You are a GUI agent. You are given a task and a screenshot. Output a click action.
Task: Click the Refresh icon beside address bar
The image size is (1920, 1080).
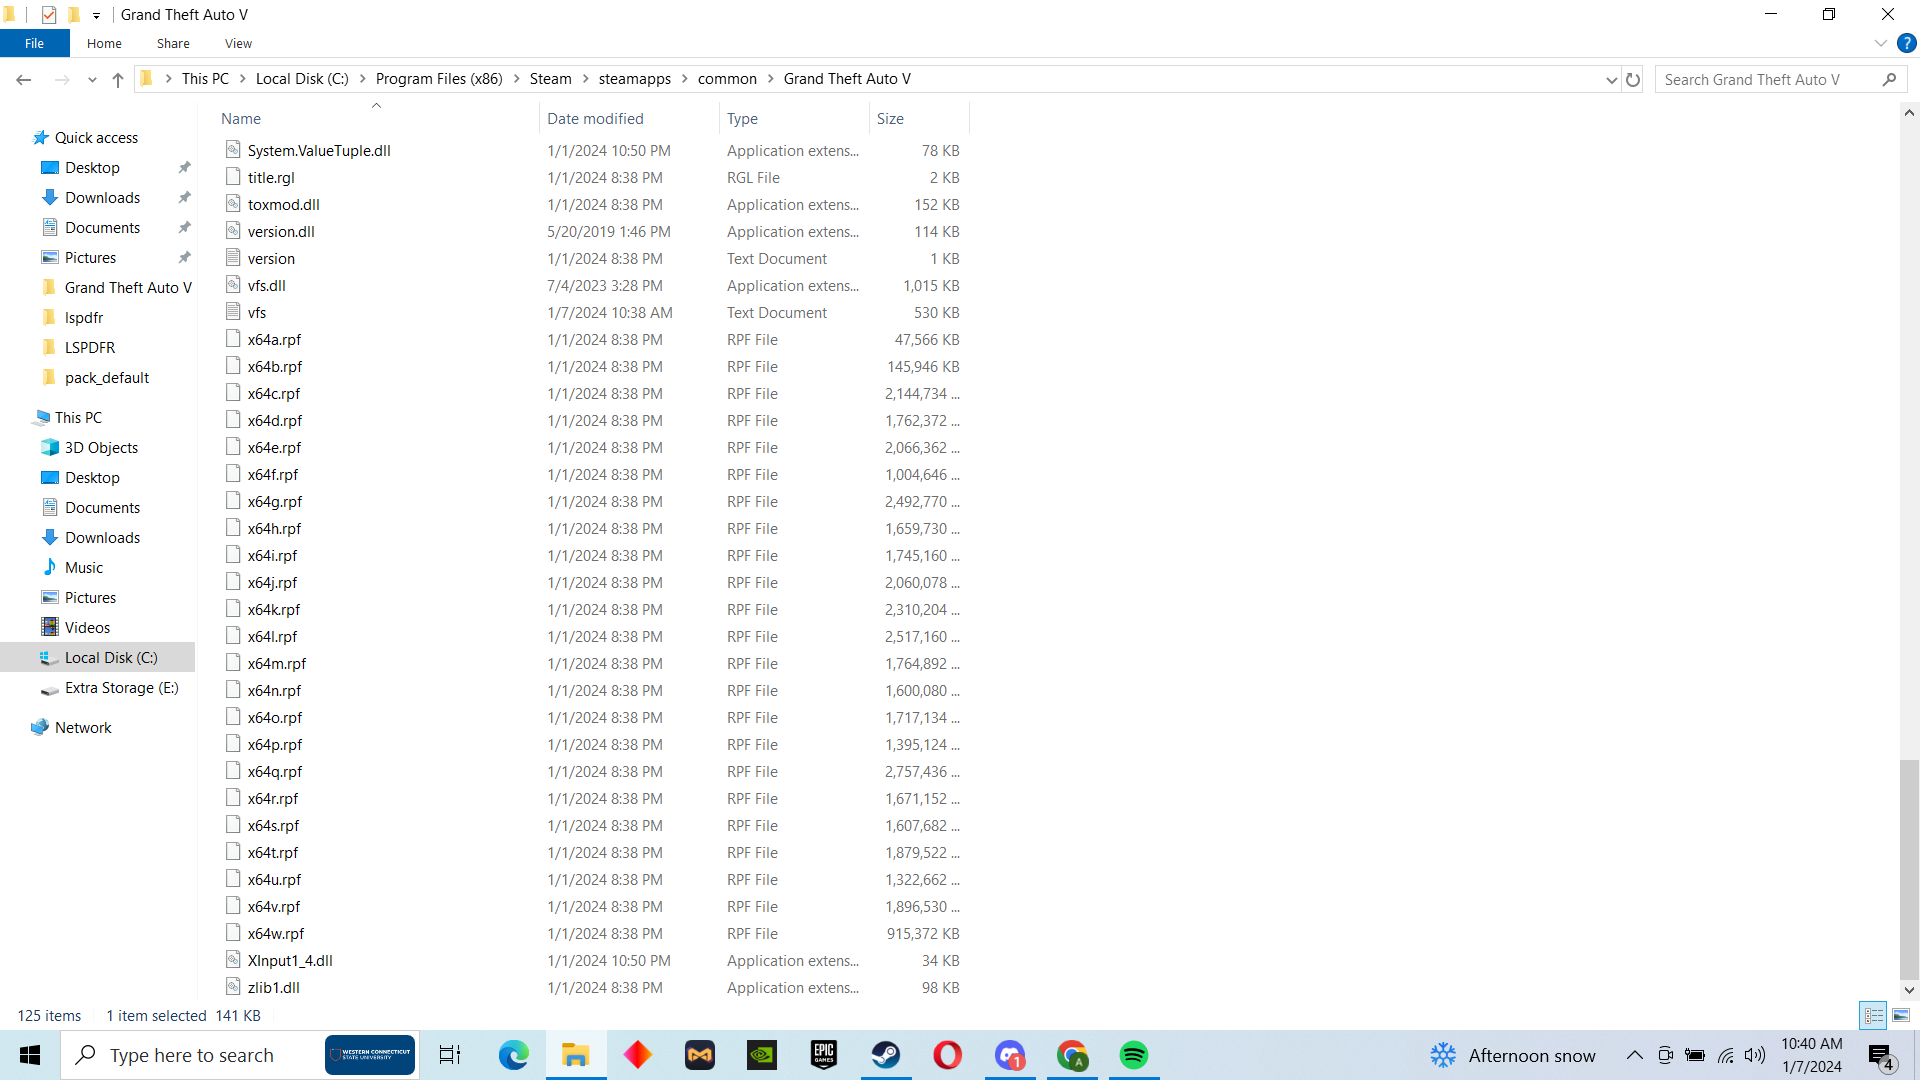click(1633, 79)
